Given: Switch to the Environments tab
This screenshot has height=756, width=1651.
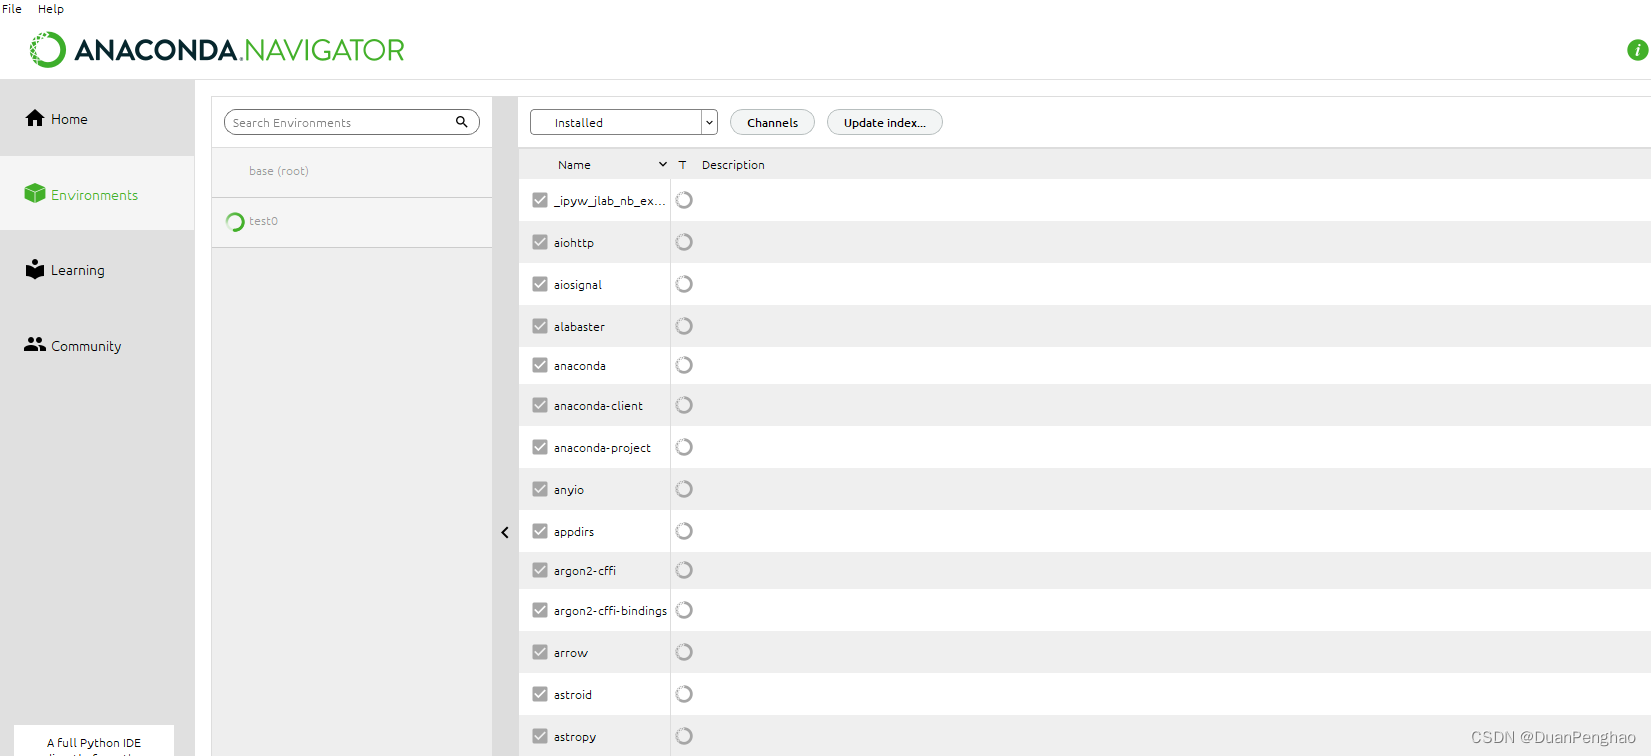Looking at the screenshot, I should click(97, 194).
